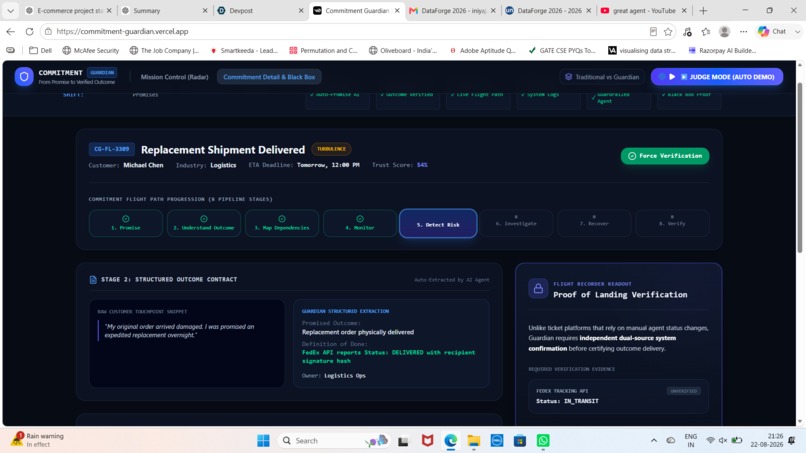This screenshot has height=453, width=806.
Task: Click the taskbar Search box
Action: 334,441
